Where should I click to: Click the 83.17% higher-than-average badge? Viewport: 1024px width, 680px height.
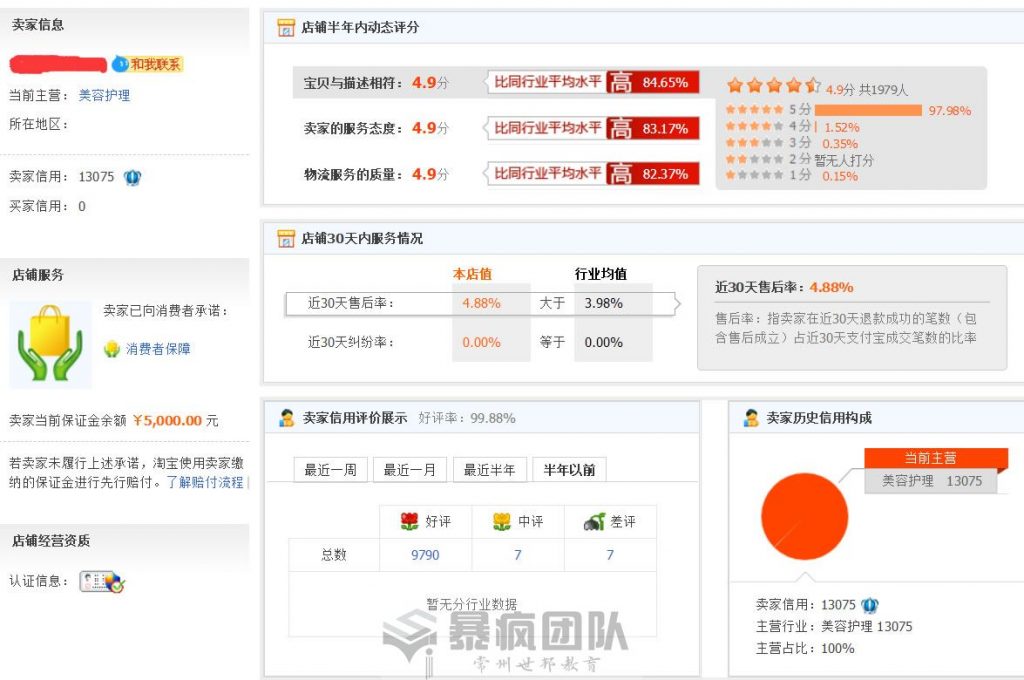point(653,128)
